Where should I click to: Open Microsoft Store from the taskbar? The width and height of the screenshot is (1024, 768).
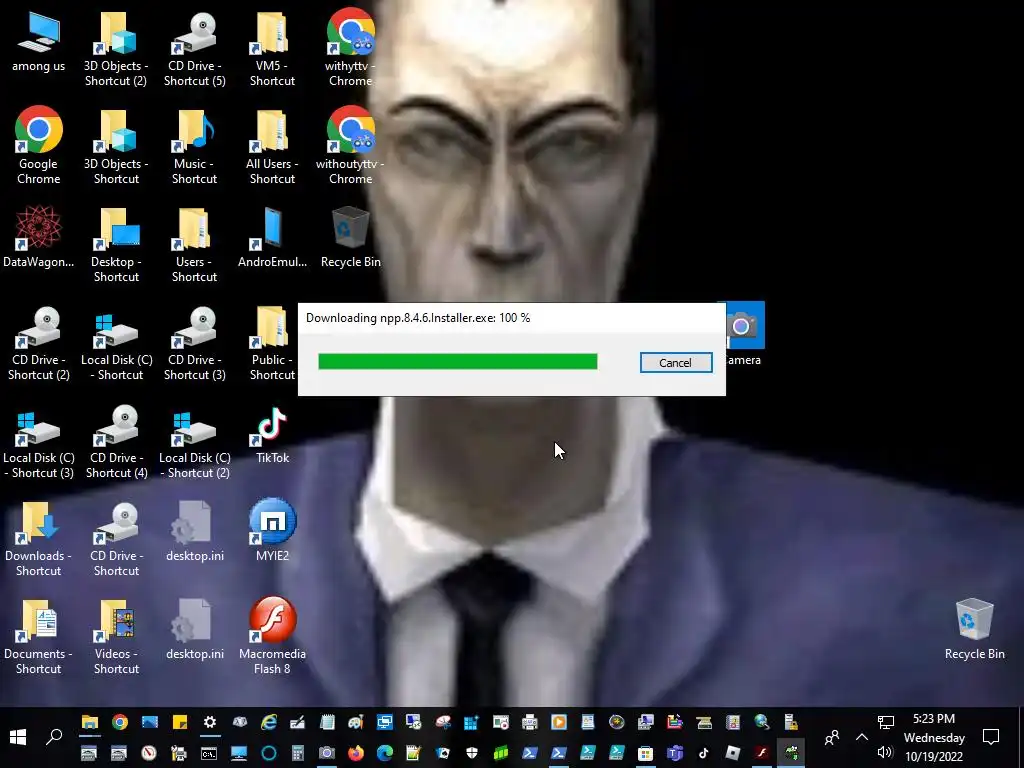(645, 753)
